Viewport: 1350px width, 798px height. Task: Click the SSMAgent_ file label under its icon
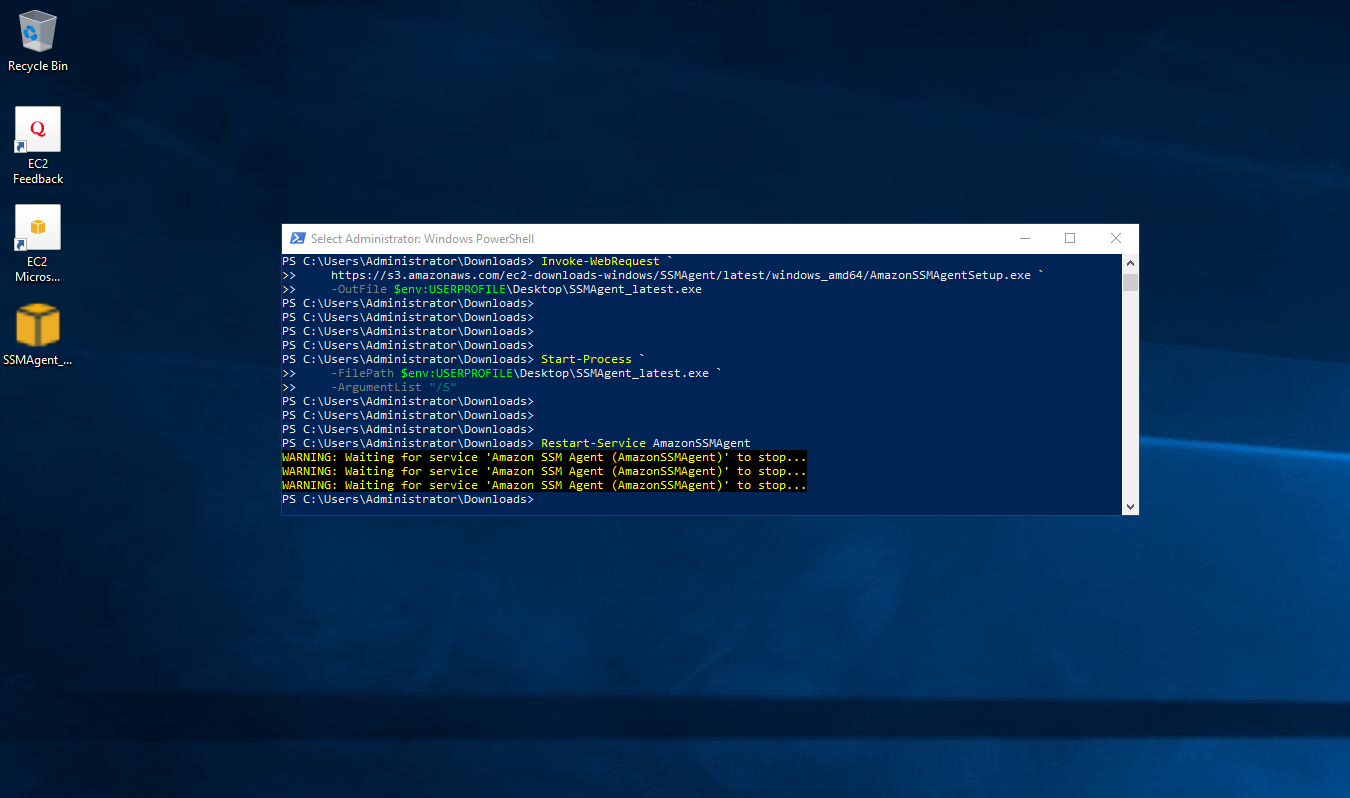(38, 360)
